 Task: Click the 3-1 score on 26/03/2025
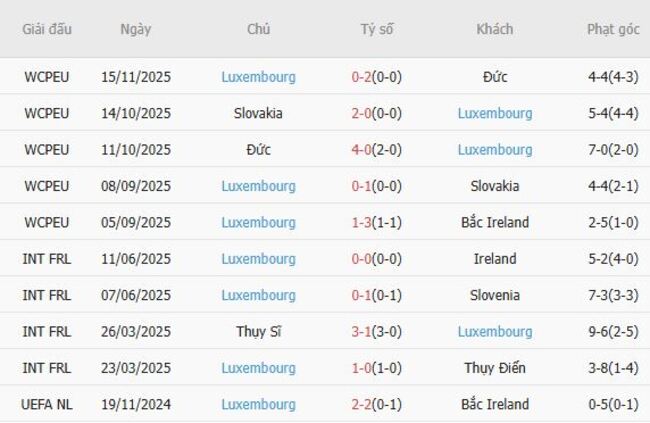(364, 332)
